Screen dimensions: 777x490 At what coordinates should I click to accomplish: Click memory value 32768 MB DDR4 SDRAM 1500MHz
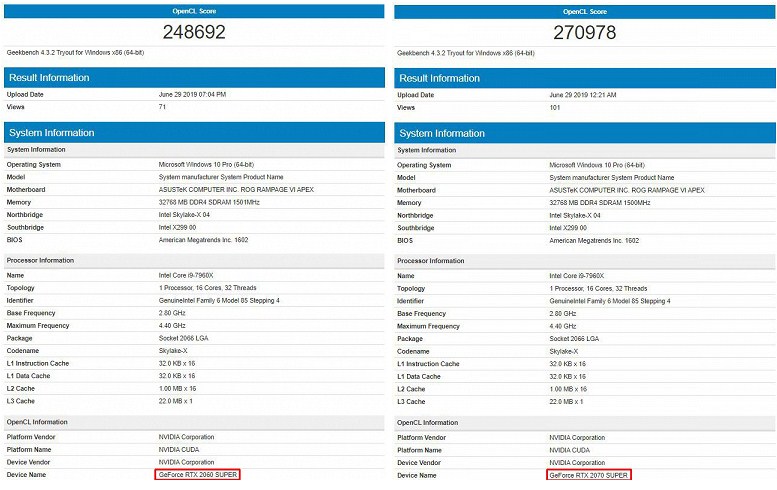[x=600, y=203]
